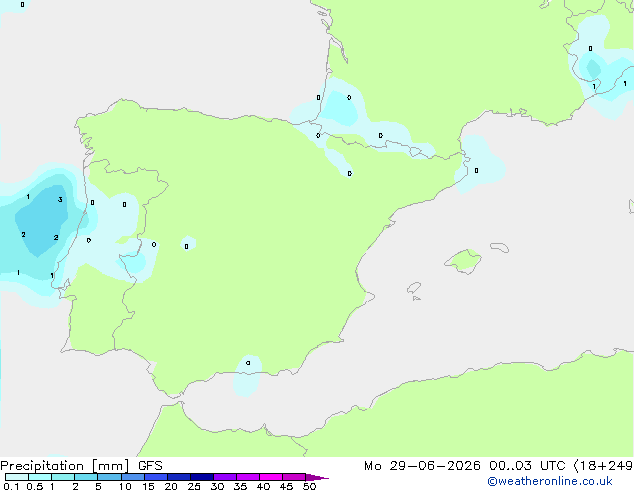Click the Mallorca island on the map
634x490 pixels.
pos(464,261)
